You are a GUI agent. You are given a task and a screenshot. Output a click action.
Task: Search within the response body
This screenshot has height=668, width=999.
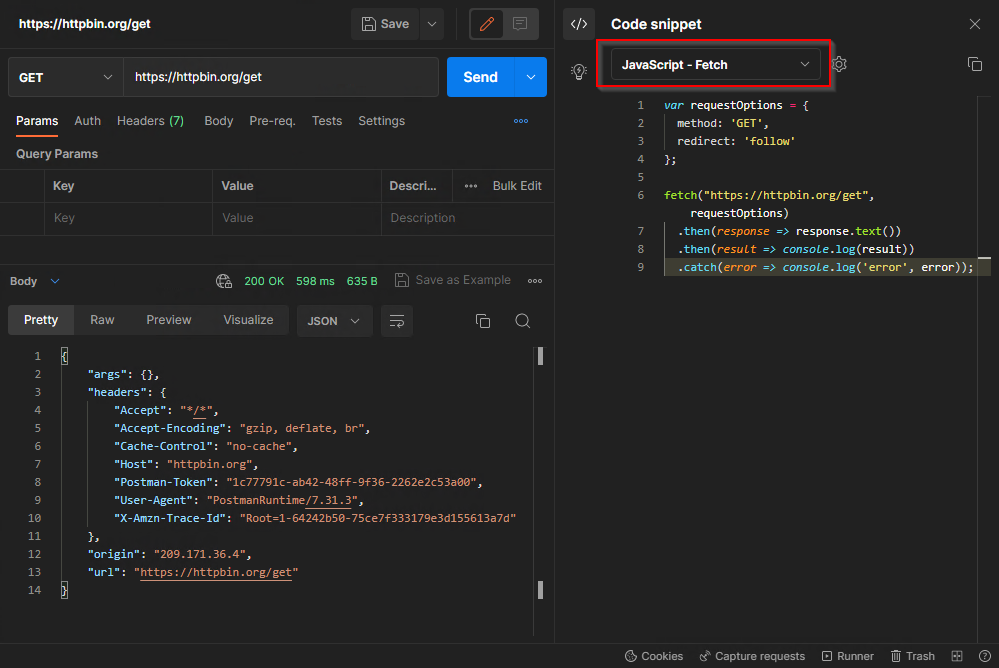click(522, 321)
